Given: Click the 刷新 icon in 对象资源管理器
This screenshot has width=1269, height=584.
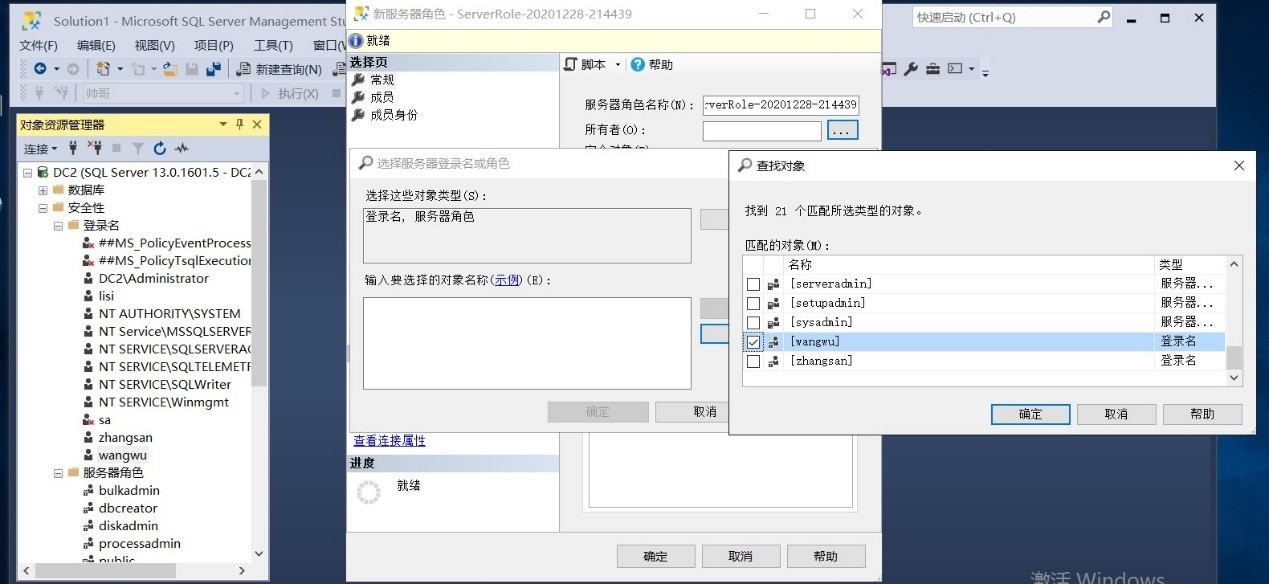Looking at the screenshot, I should (x=160, y=148).
